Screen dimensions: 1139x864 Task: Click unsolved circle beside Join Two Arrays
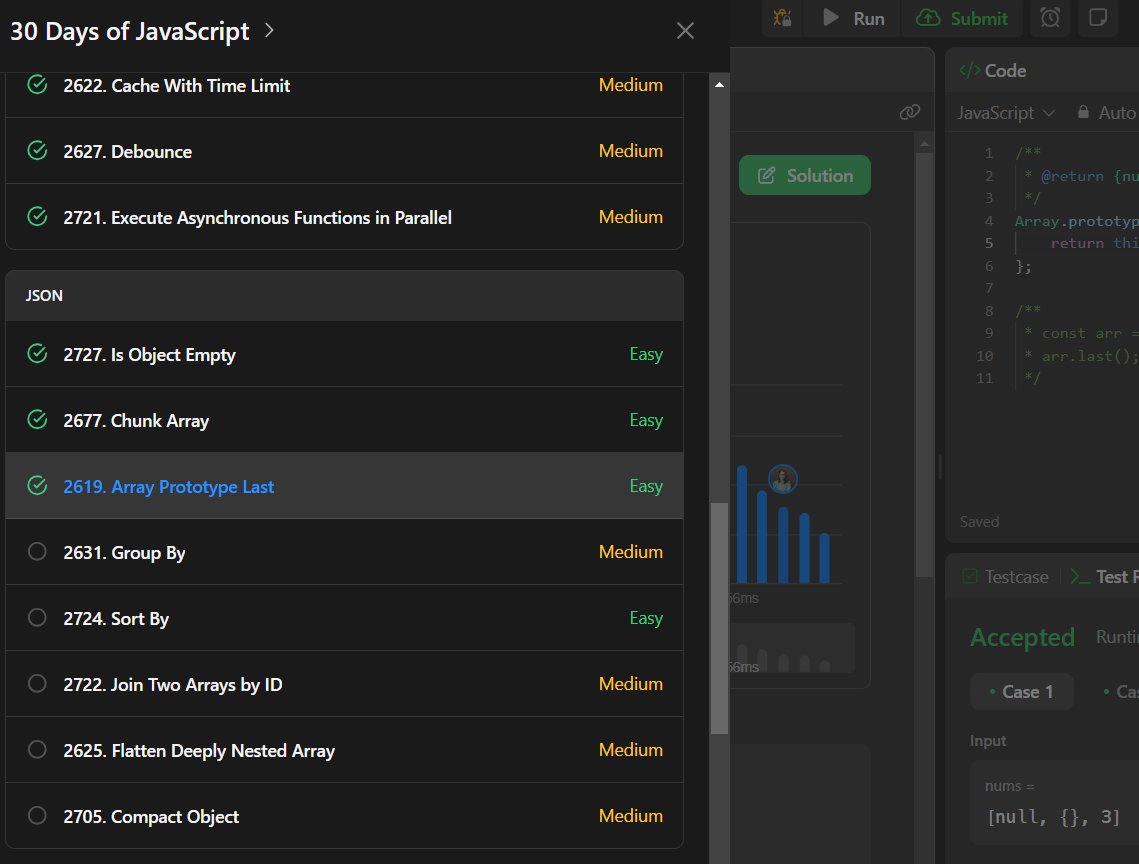point(37,684)
